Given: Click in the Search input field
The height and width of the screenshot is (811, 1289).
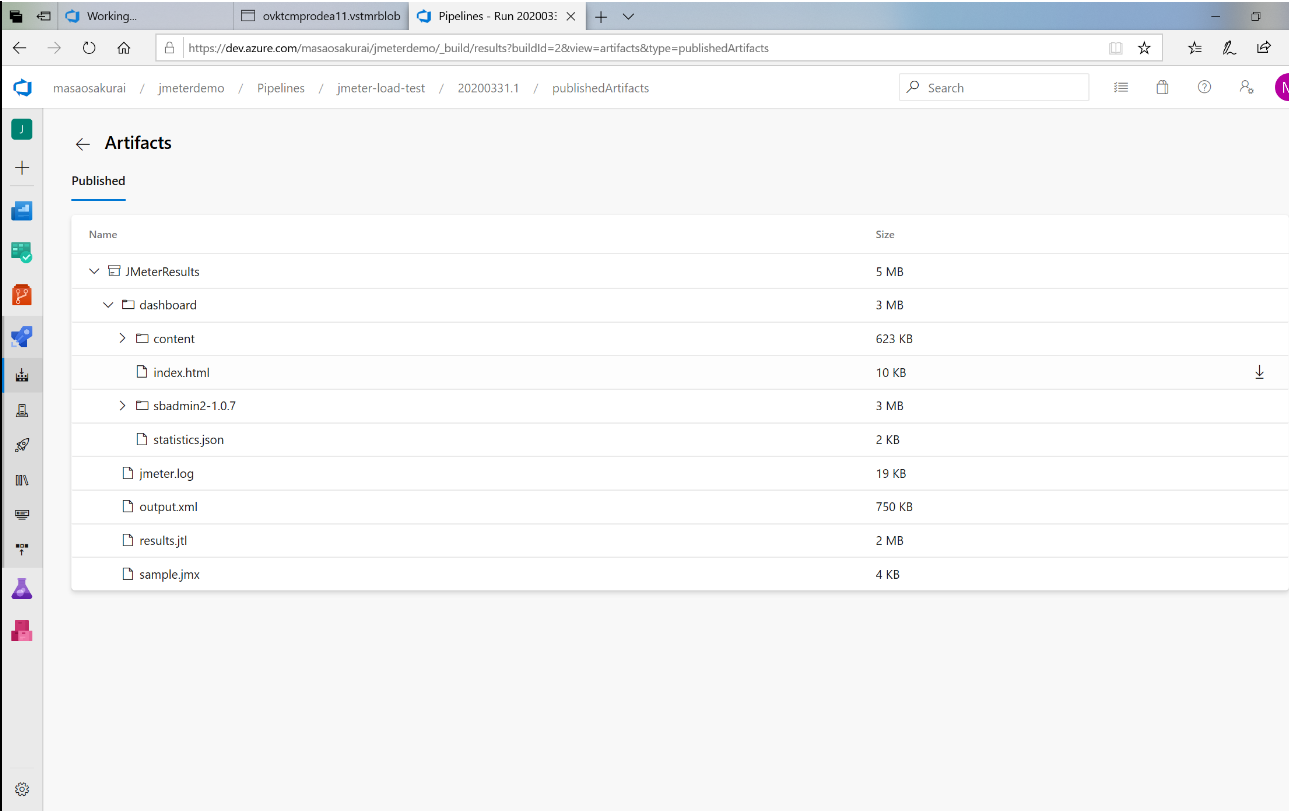Looking at the screenshot, I should click(x=1000, y=88).
